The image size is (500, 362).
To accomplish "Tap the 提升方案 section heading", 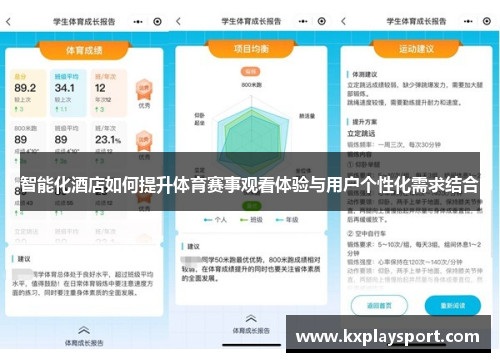I will tap(365, 122).
